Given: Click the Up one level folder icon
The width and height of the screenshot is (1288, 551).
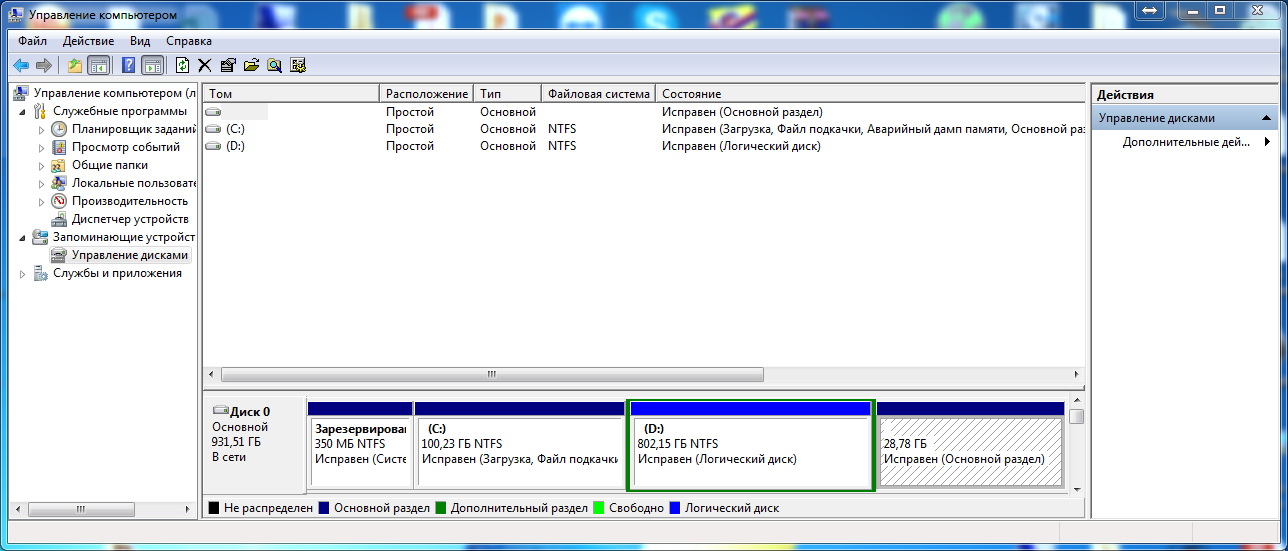Looking at the screenshot, I should point(75,65).
